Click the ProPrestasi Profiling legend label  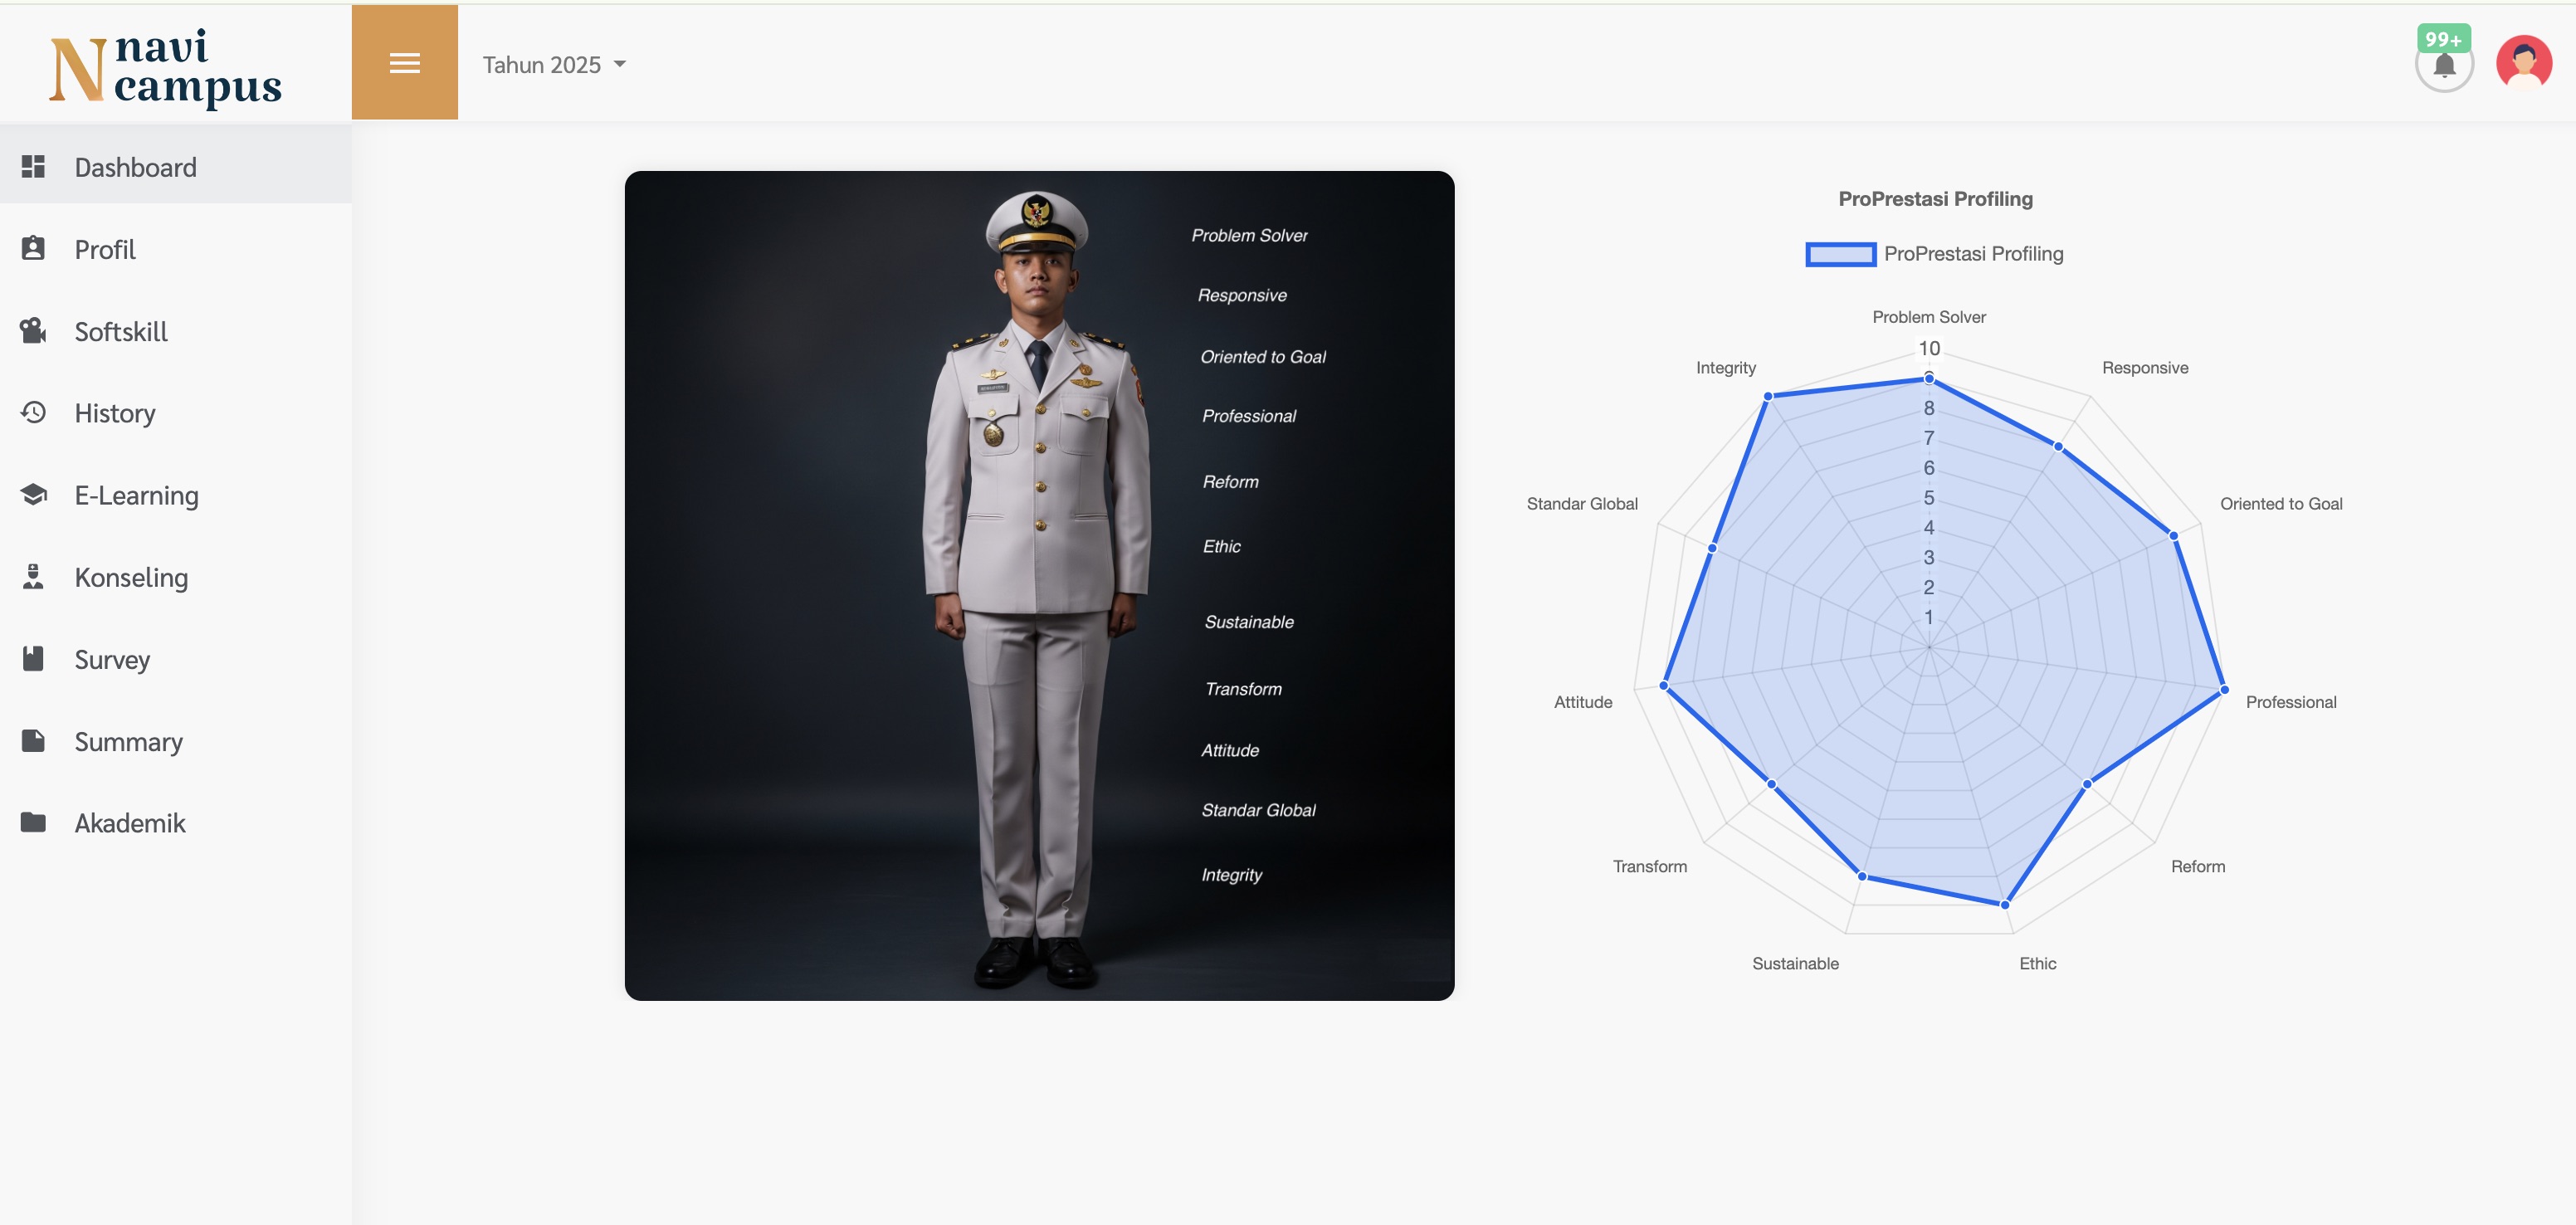1973,254
